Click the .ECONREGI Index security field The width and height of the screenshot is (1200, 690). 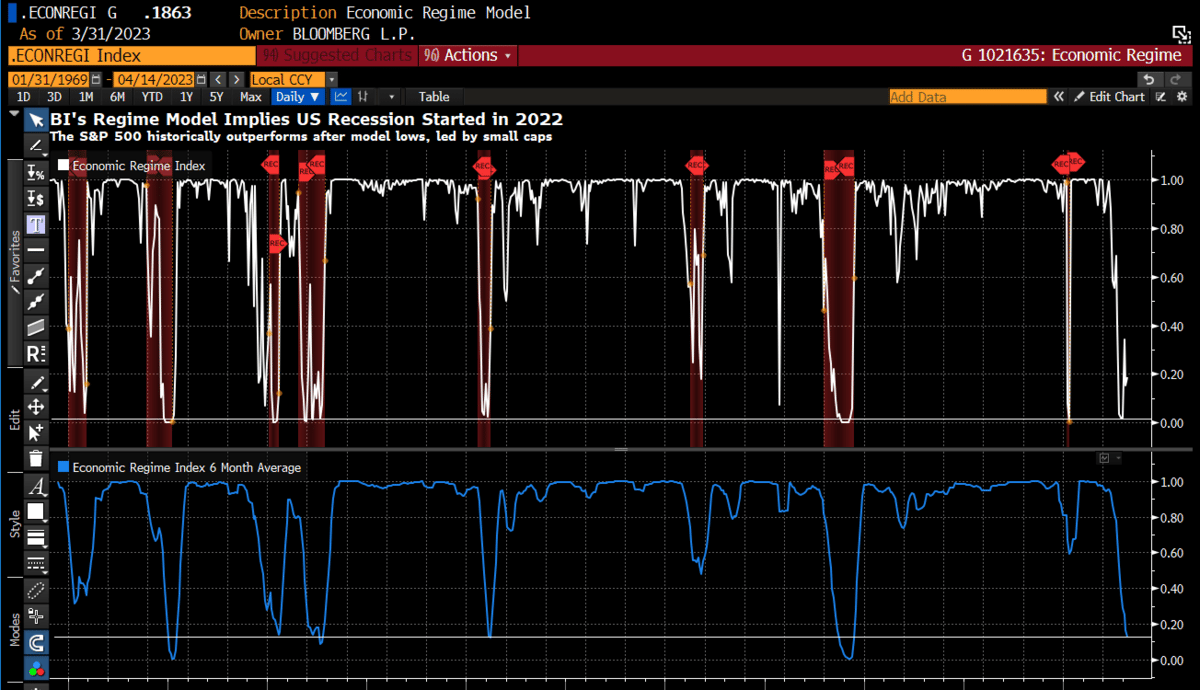click(131, 55)
